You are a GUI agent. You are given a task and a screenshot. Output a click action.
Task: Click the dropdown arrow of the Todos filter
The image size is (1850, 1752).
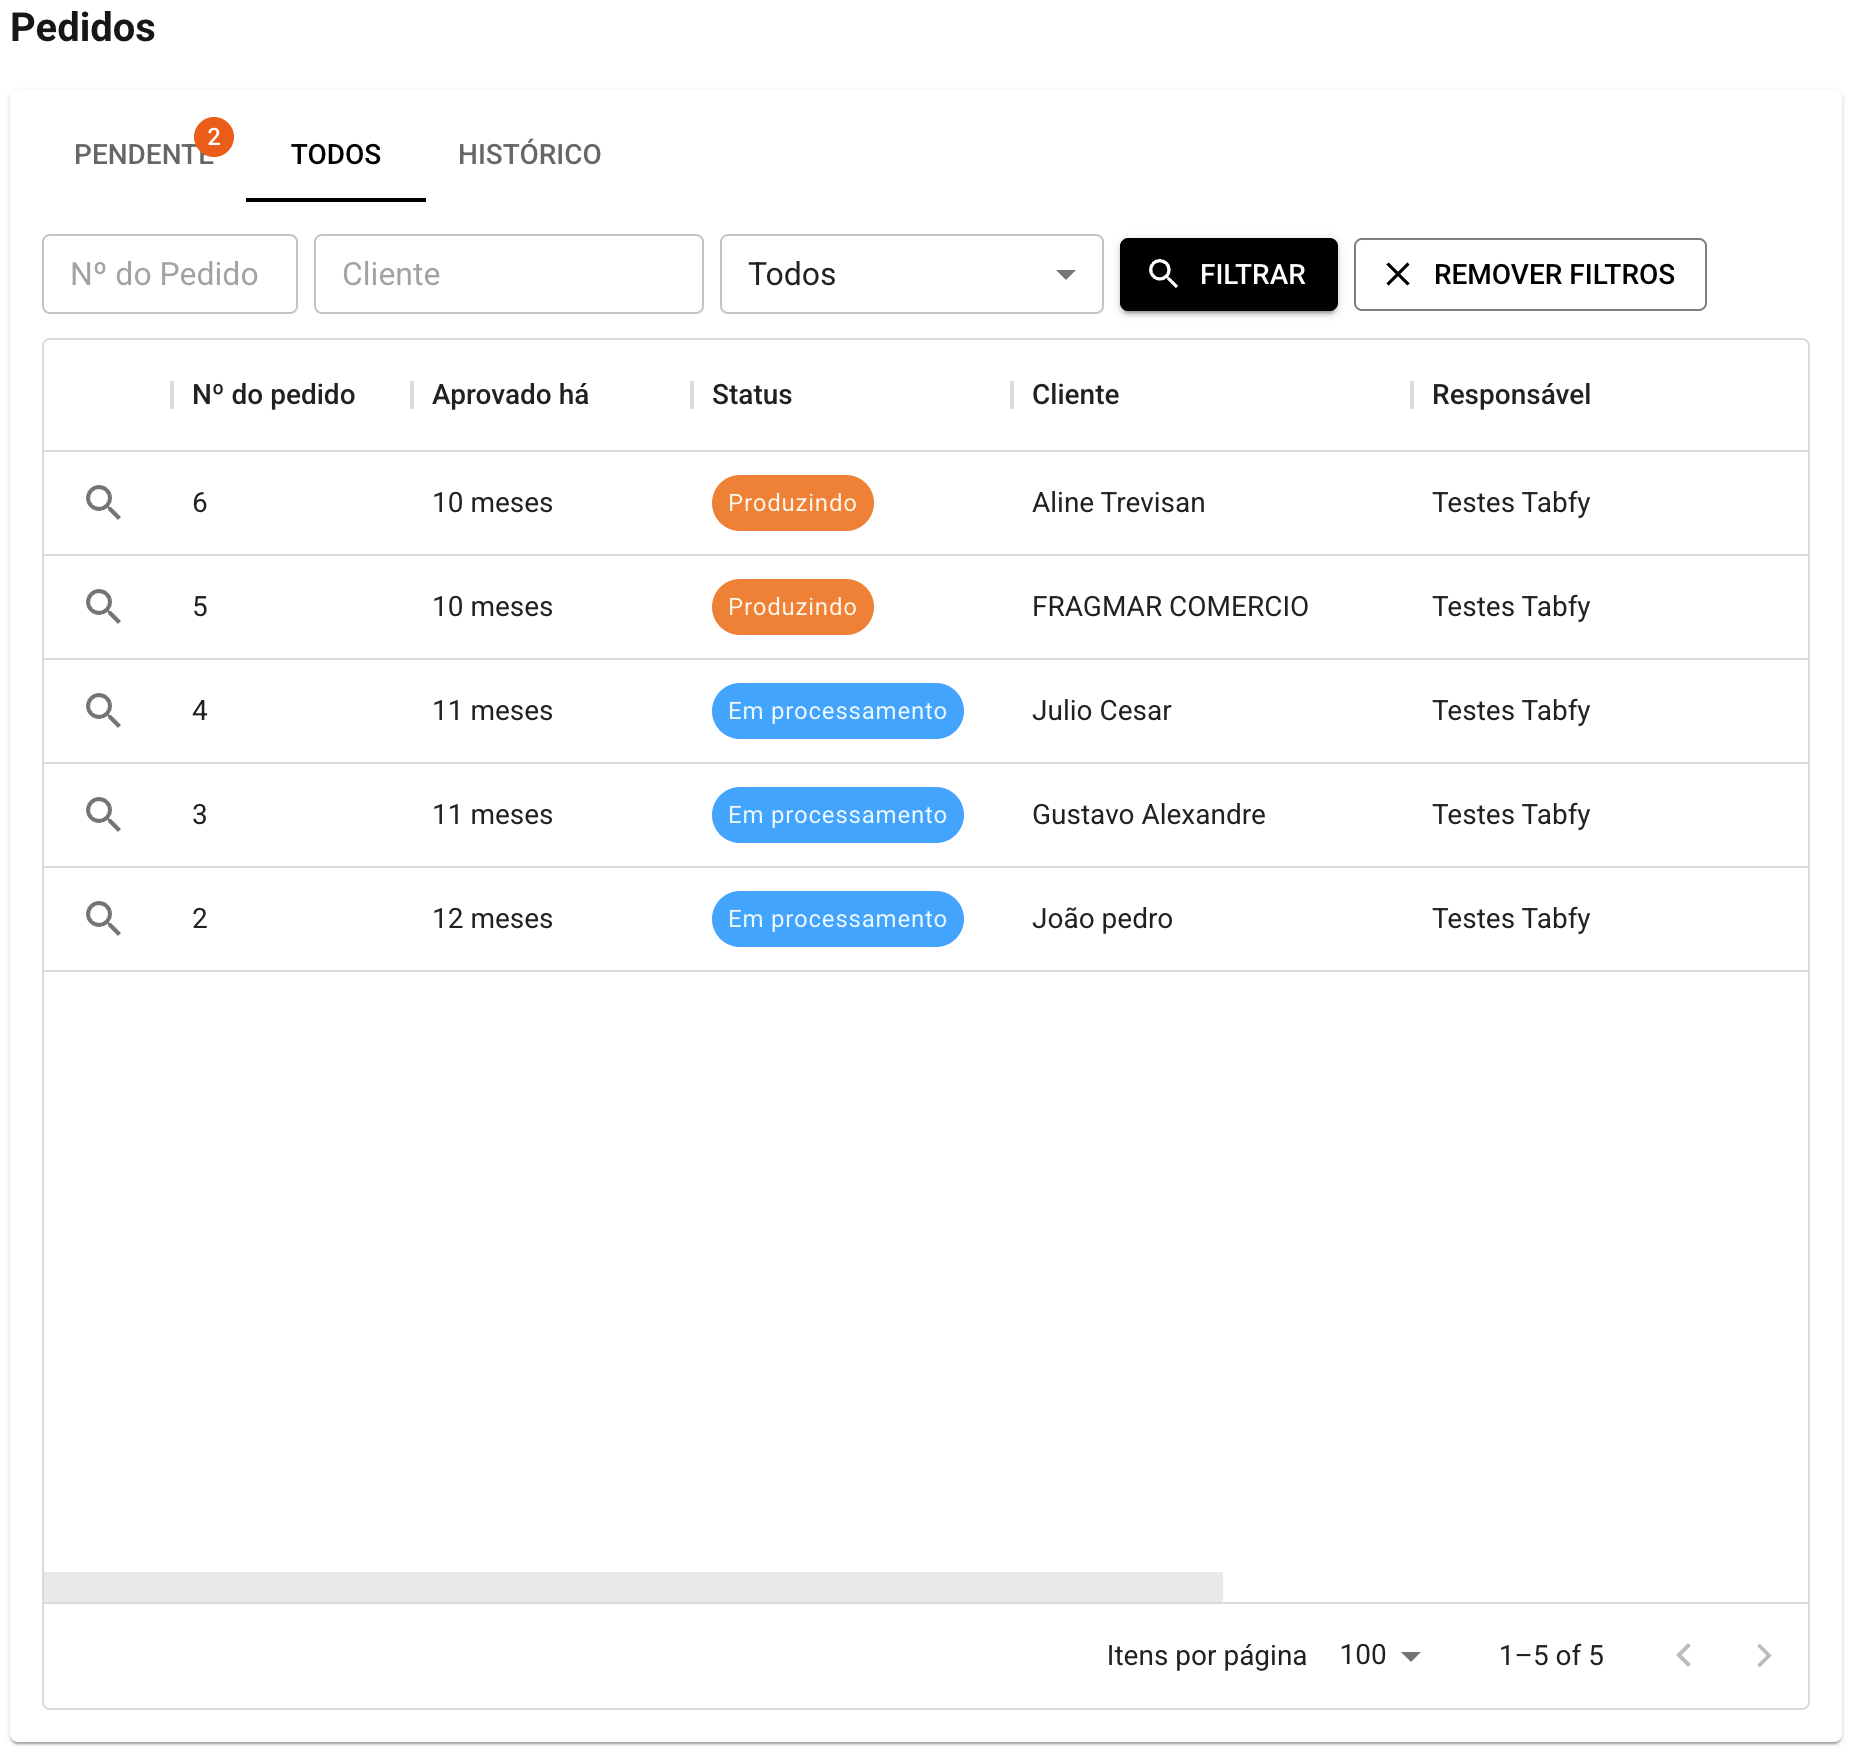click(x=1065, y=274)
